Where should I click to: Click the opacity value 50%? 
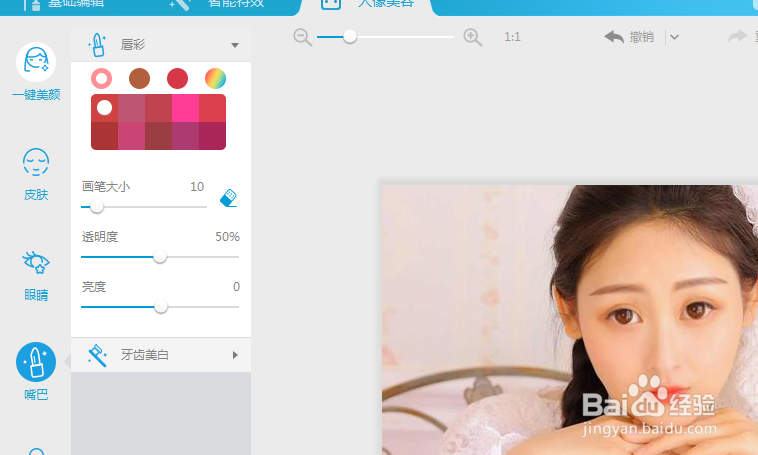[x=227, y=237]
